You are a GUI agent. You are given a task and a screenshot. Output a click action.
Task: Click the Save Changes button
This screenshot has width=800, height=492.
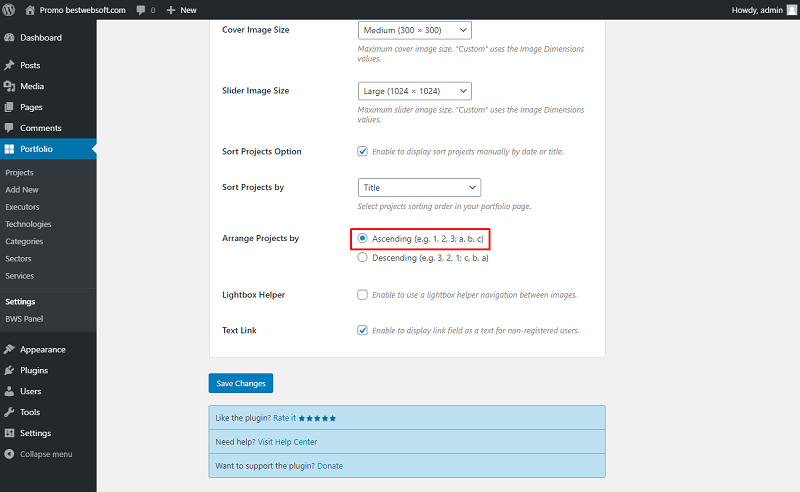241,383
